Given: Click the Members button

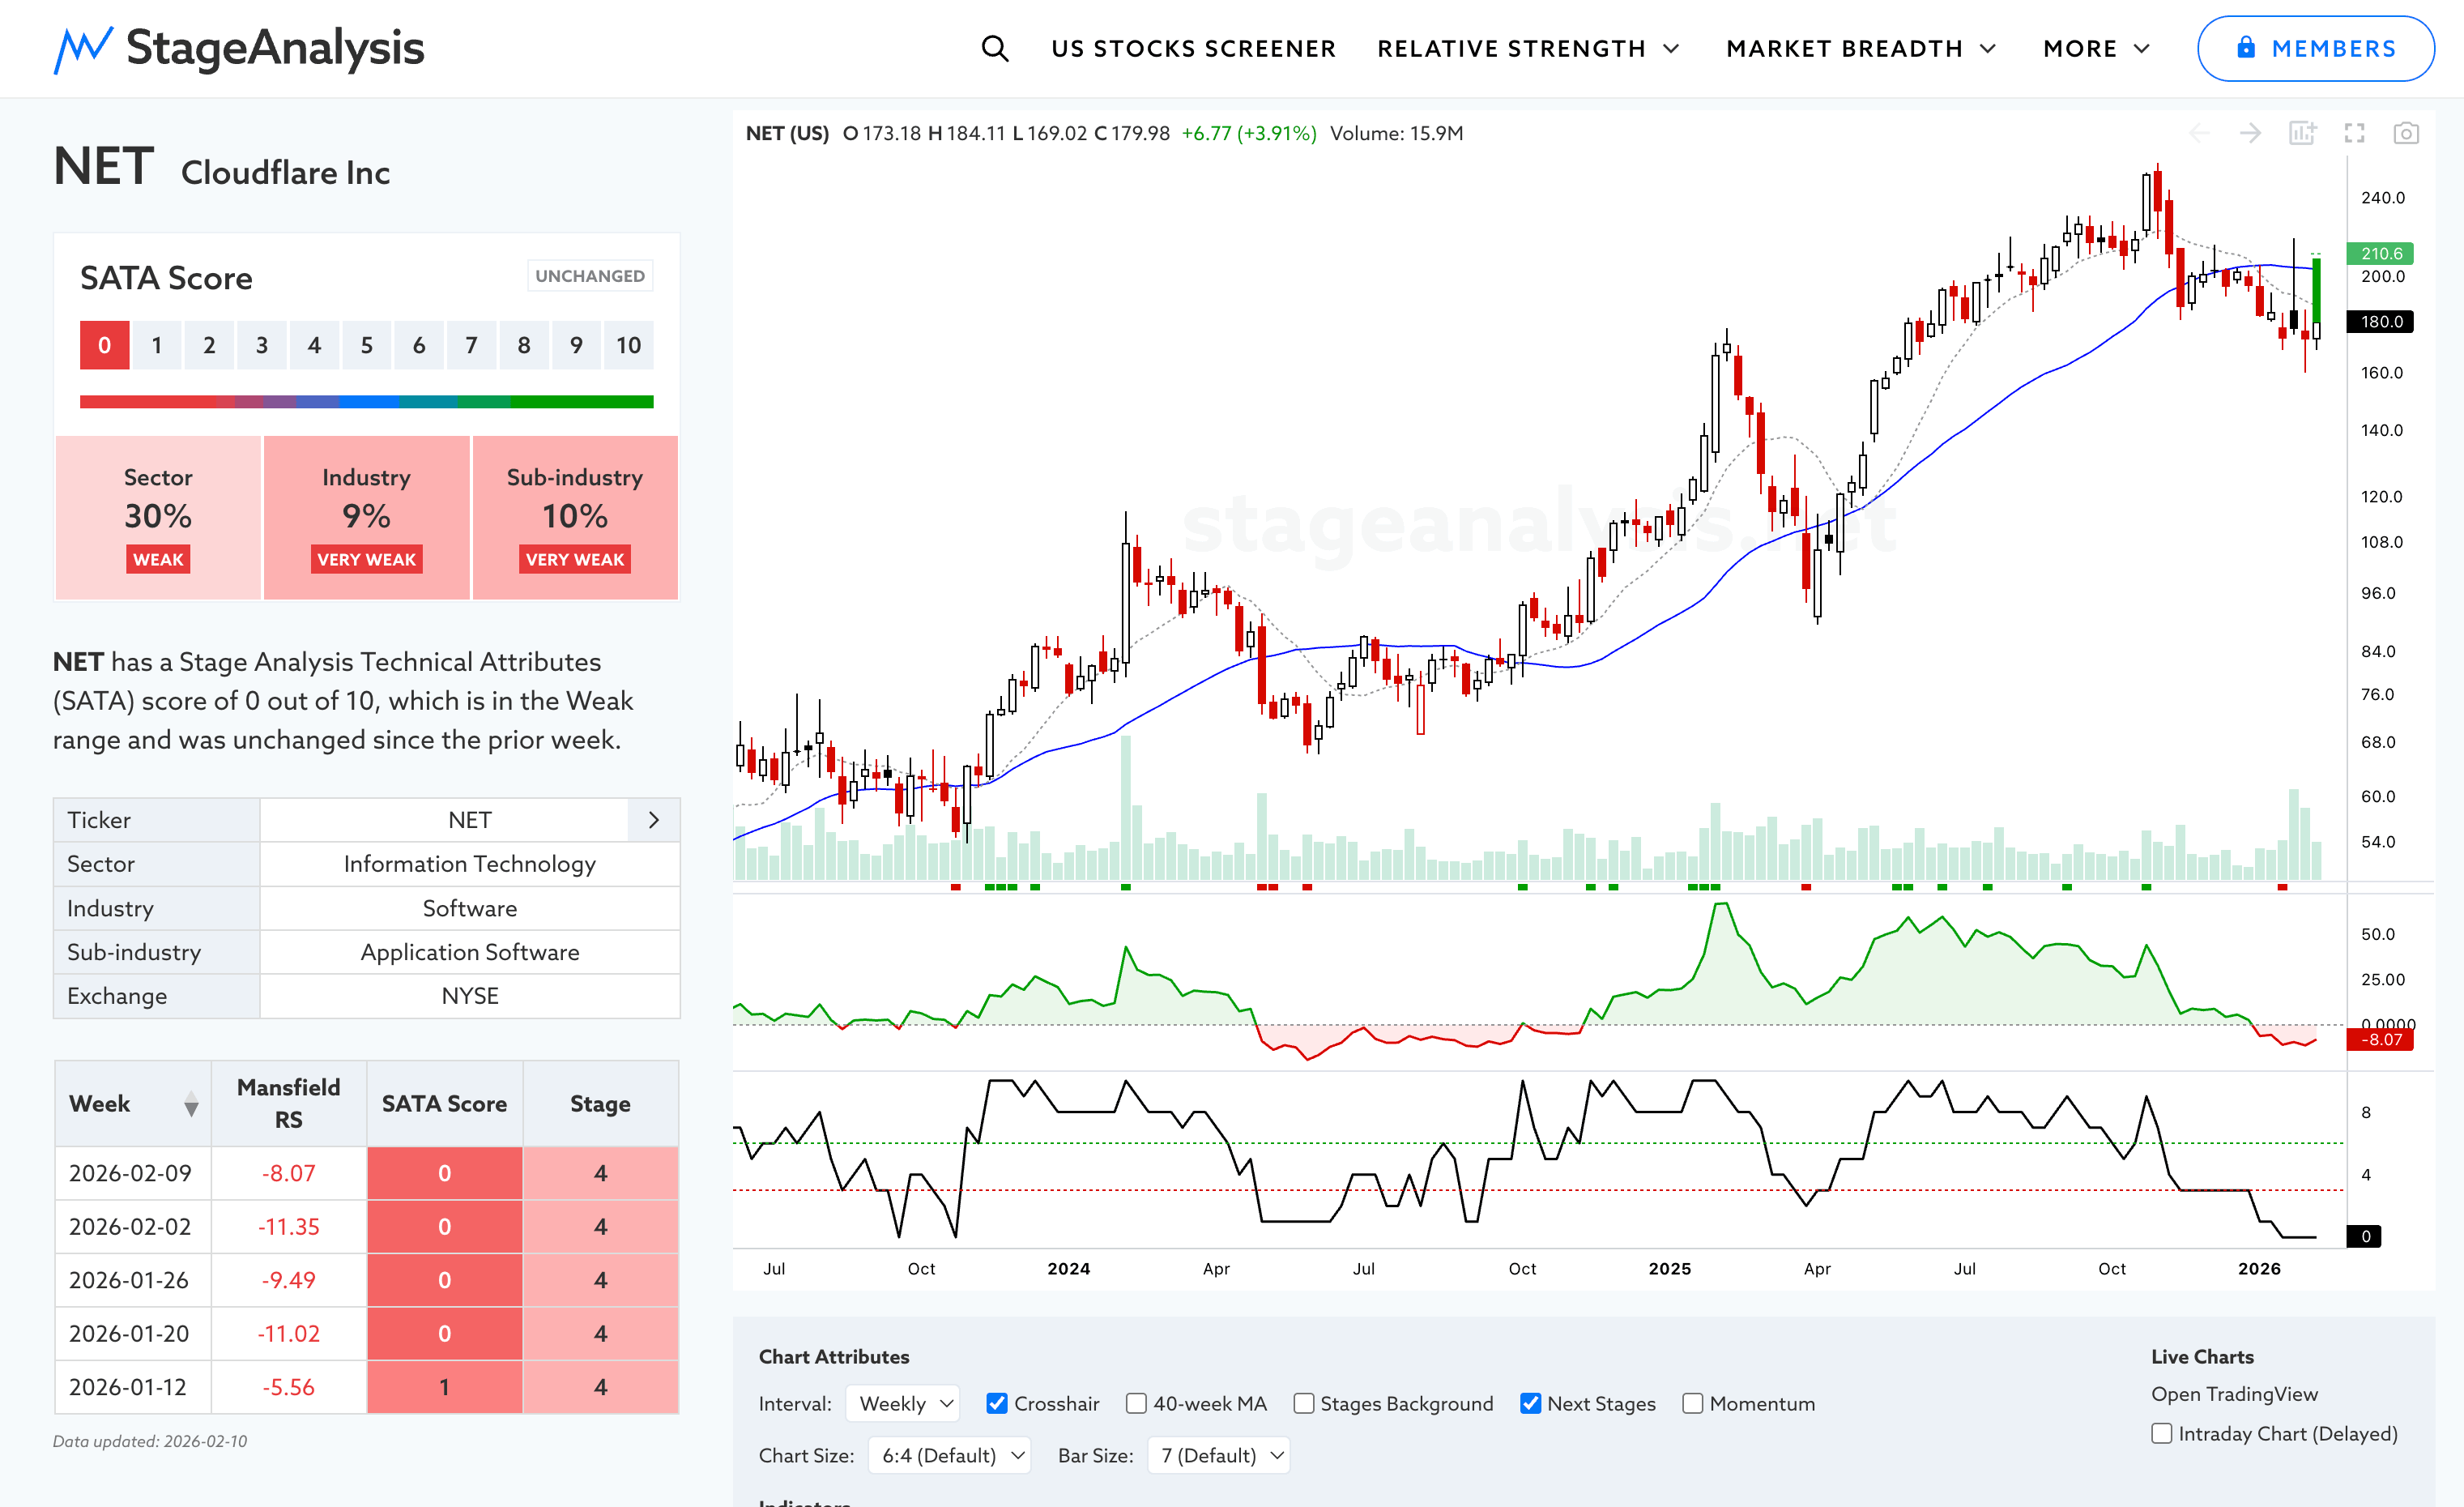Looking at the screenshot, I should (x=2315, y=48).
